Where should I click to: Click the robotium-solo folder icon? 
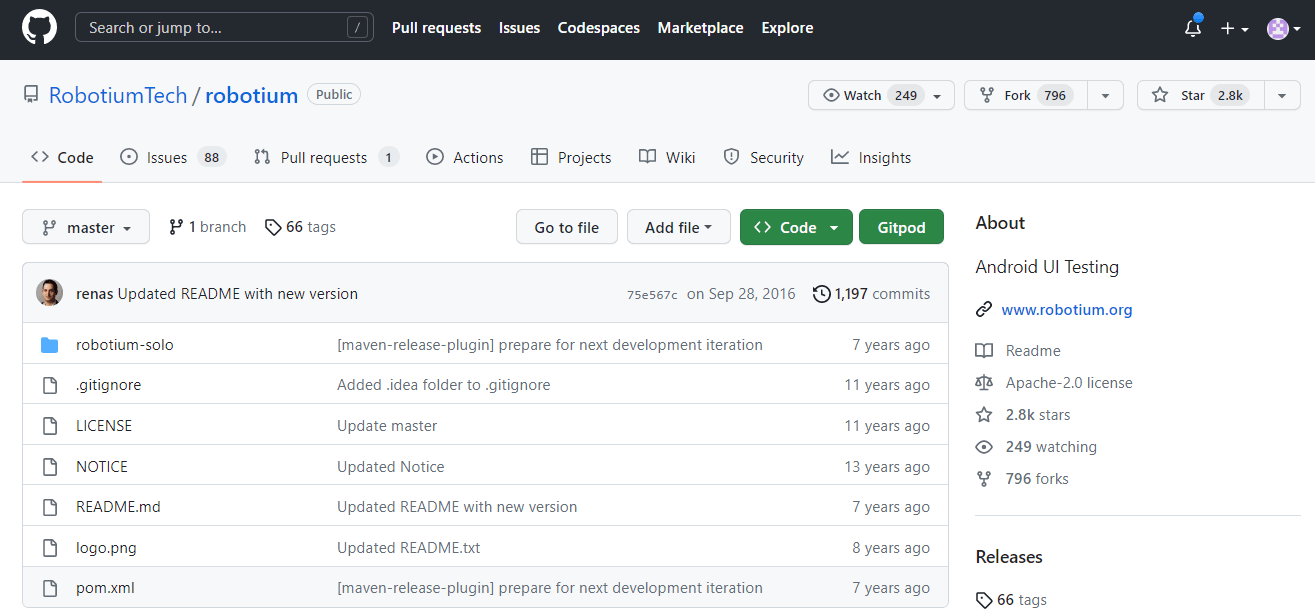click(50, 345)
